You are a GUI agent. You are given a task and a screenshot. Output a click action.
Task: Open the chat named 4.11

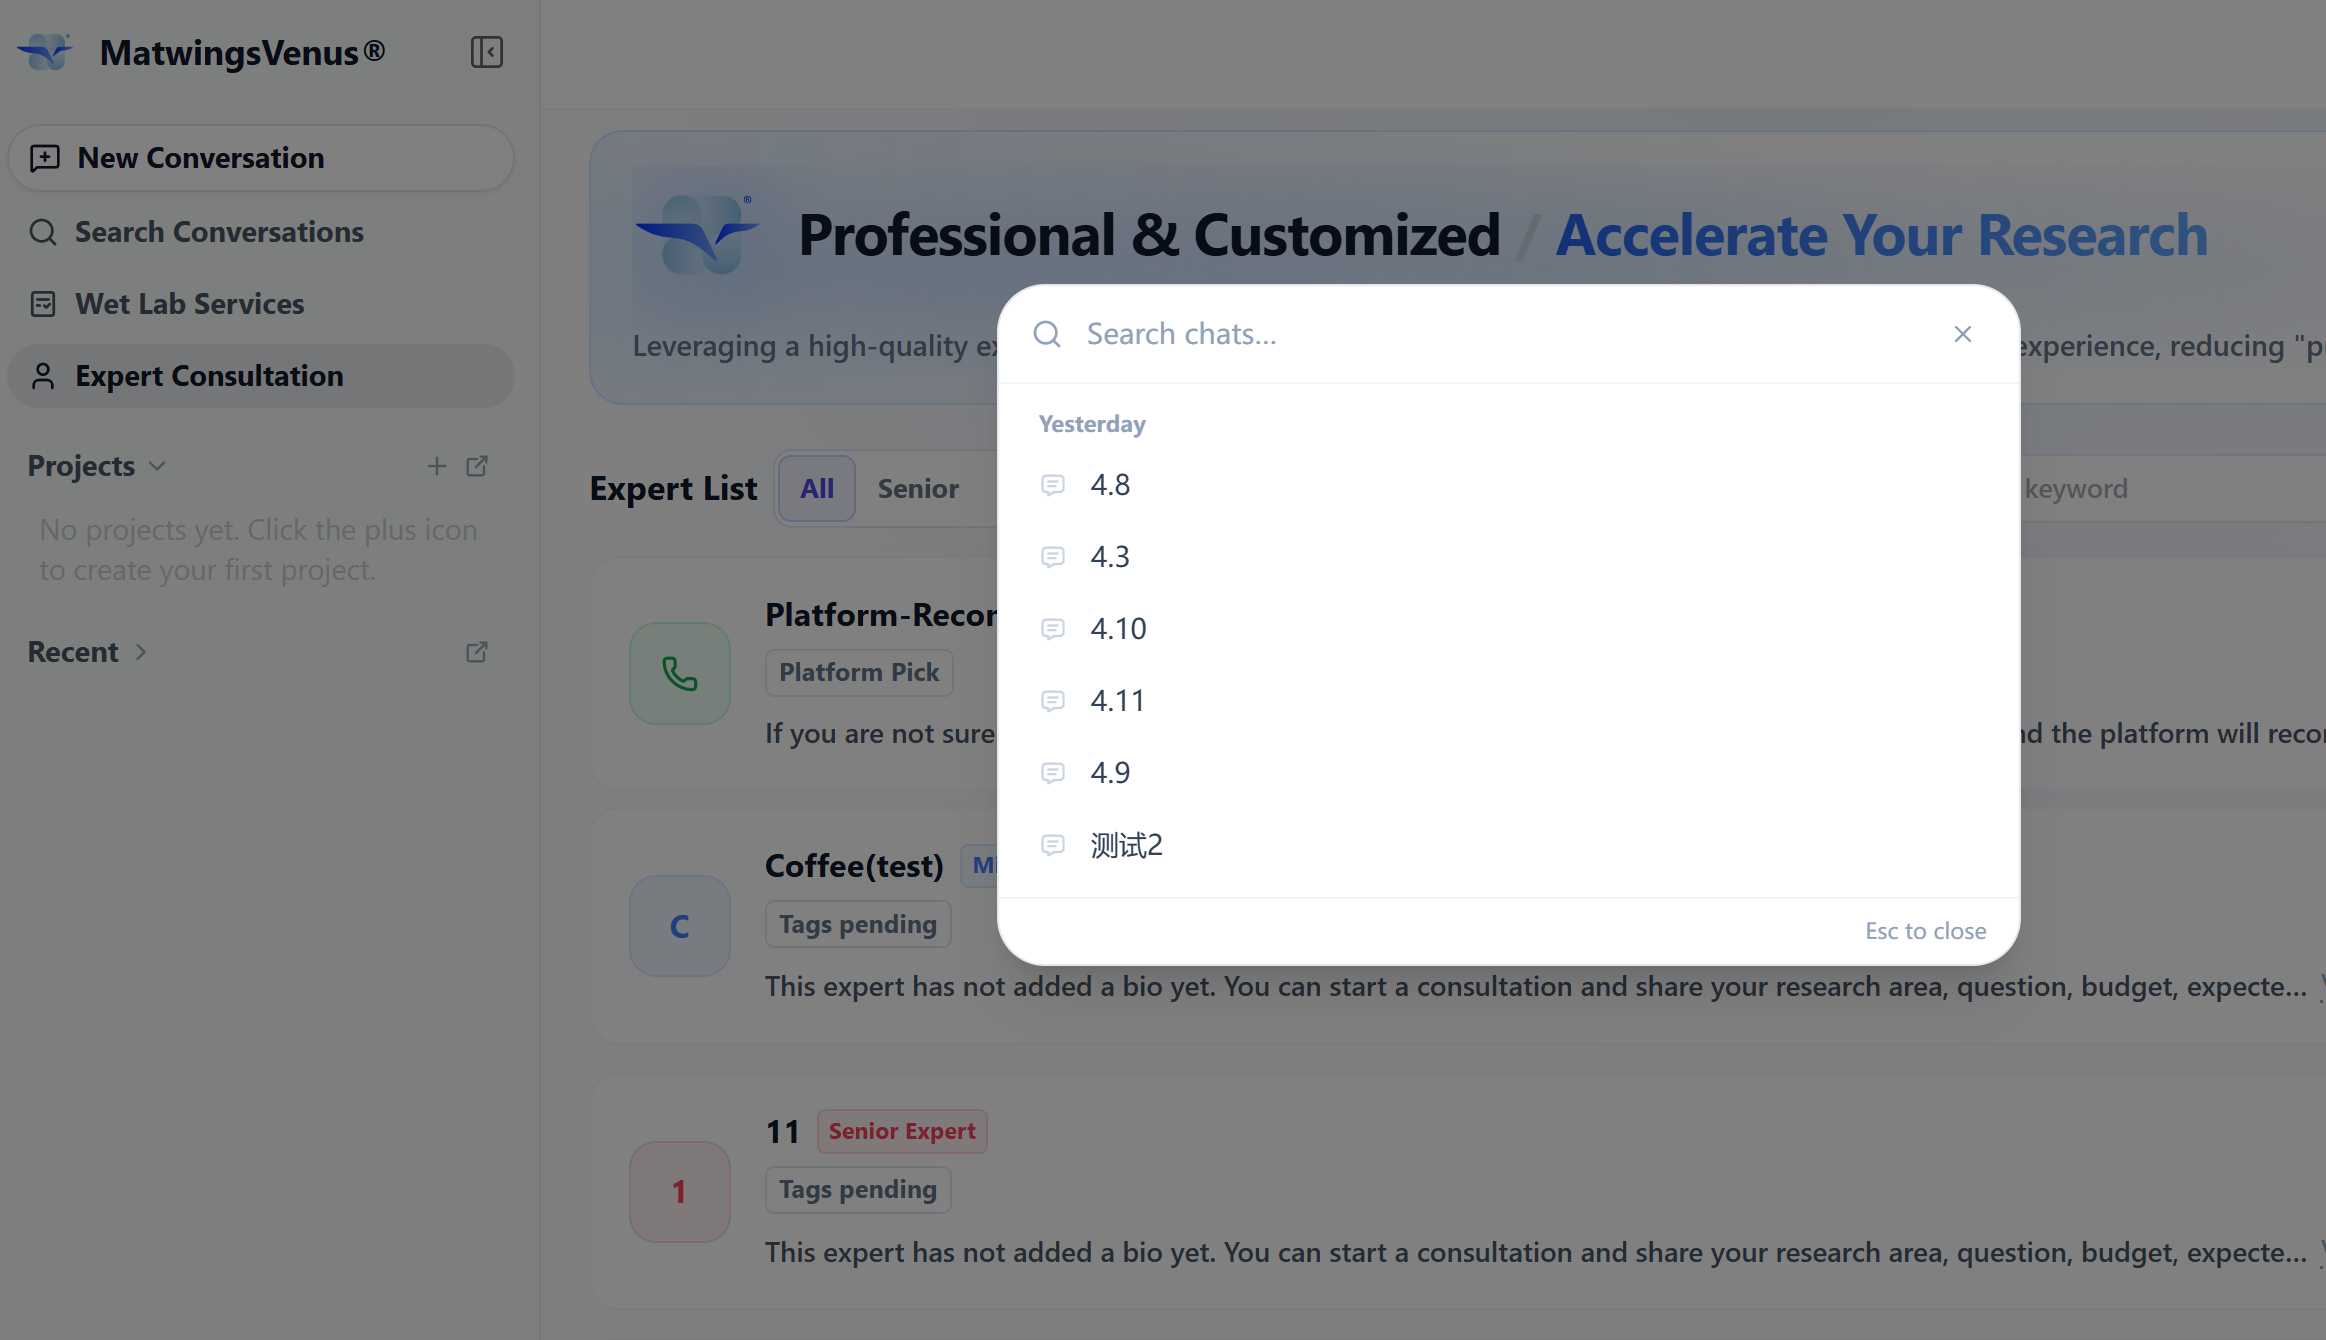tap(1508, 701)
